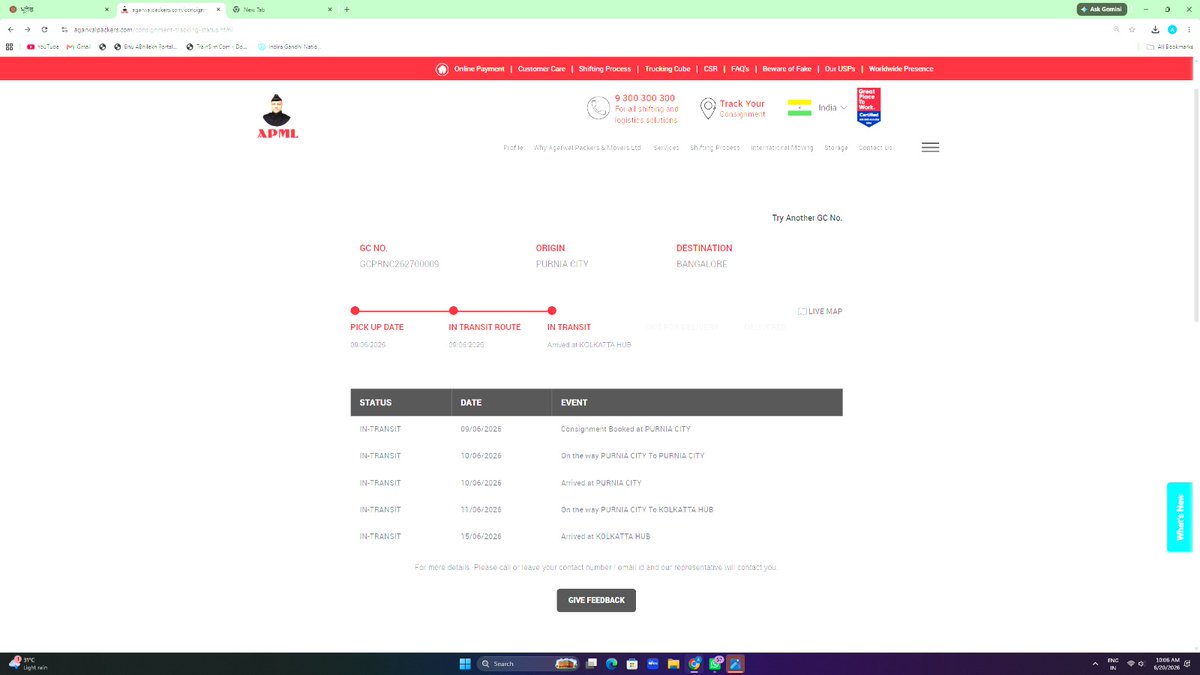Open the Services menu item
Screen dimensions: 1200x675
[x=666, y=148]
